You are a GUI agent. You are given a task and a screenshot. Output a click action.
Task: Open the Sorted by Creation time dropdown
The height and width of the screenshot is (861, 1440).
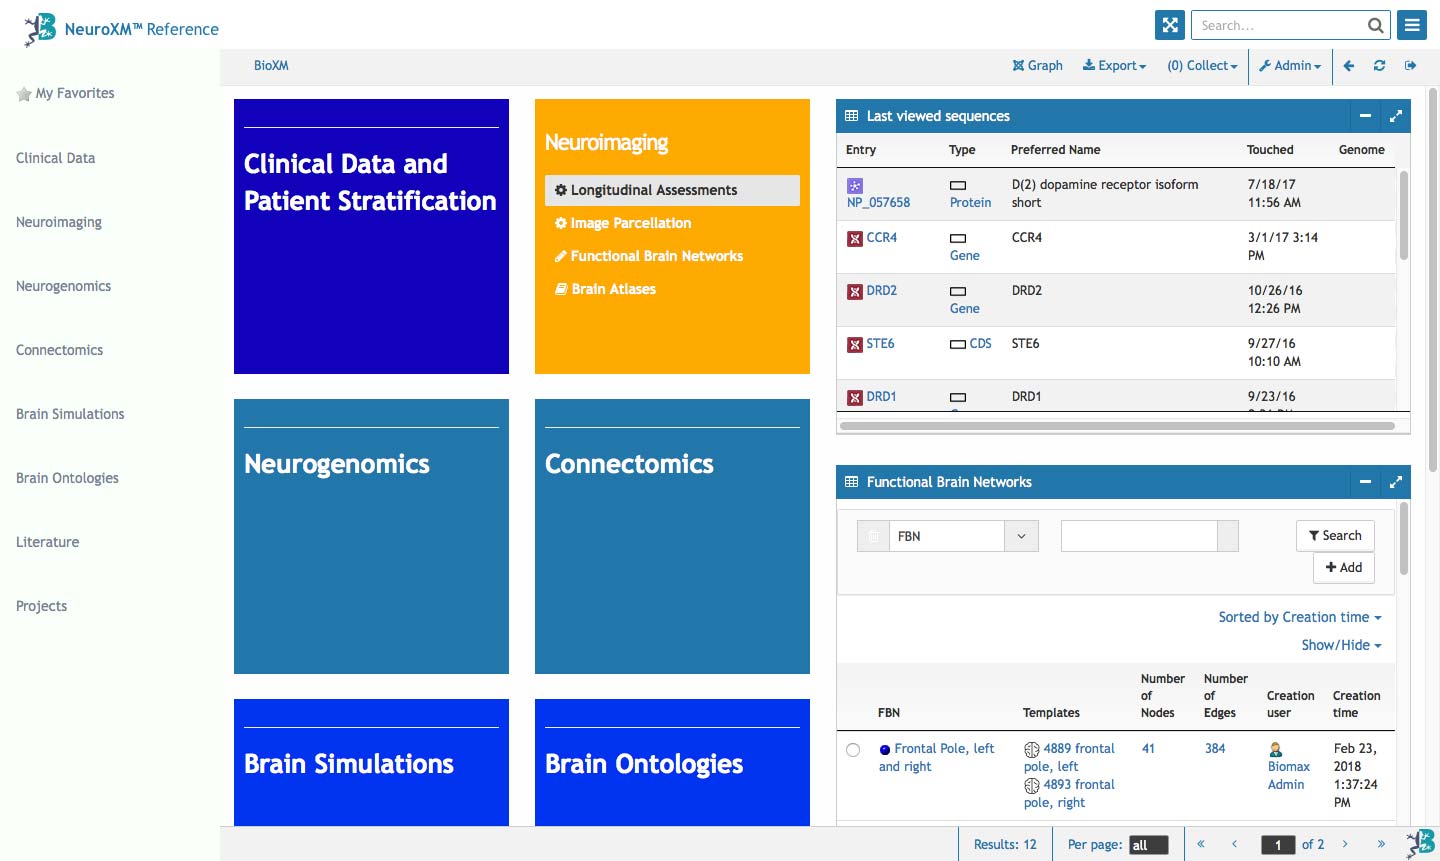1299,617
